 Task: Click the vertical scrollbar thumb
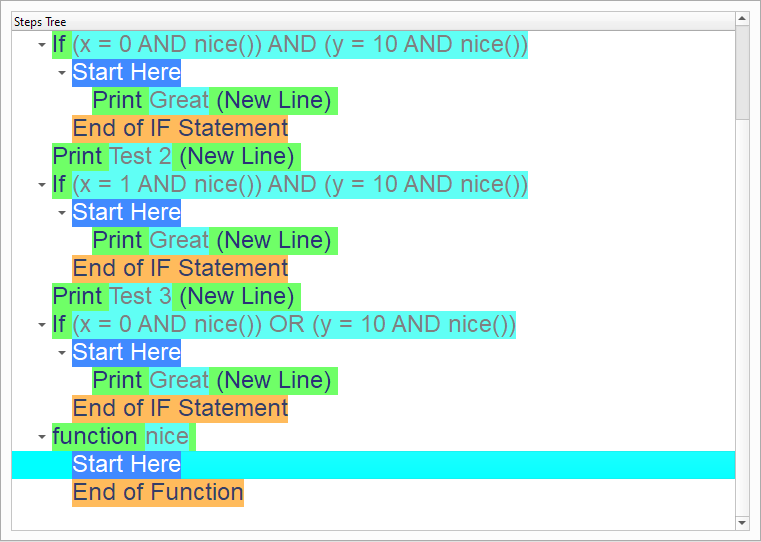pos(742,72)
